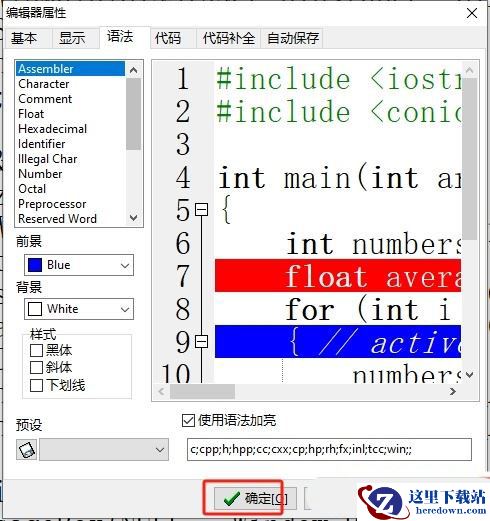Enable the 黑体 bold style checkbox
Image resolution: width=490 pixels, height=521 pixels.
[x=36, y=350]
